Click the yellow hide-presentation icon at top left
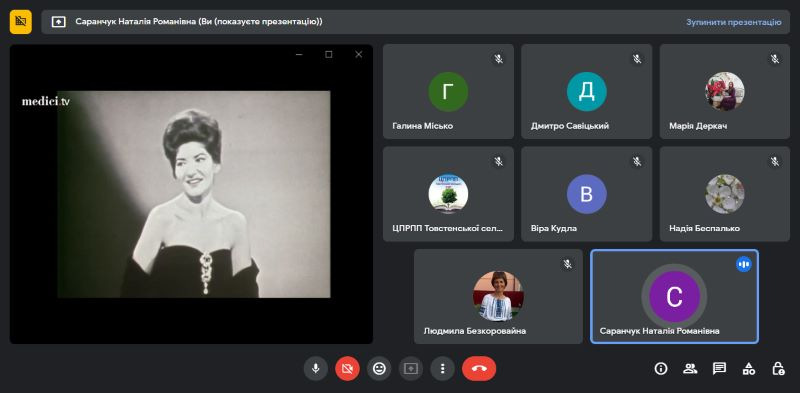The width and height of the screenshot is (800, 393). [x=21, y=21]
